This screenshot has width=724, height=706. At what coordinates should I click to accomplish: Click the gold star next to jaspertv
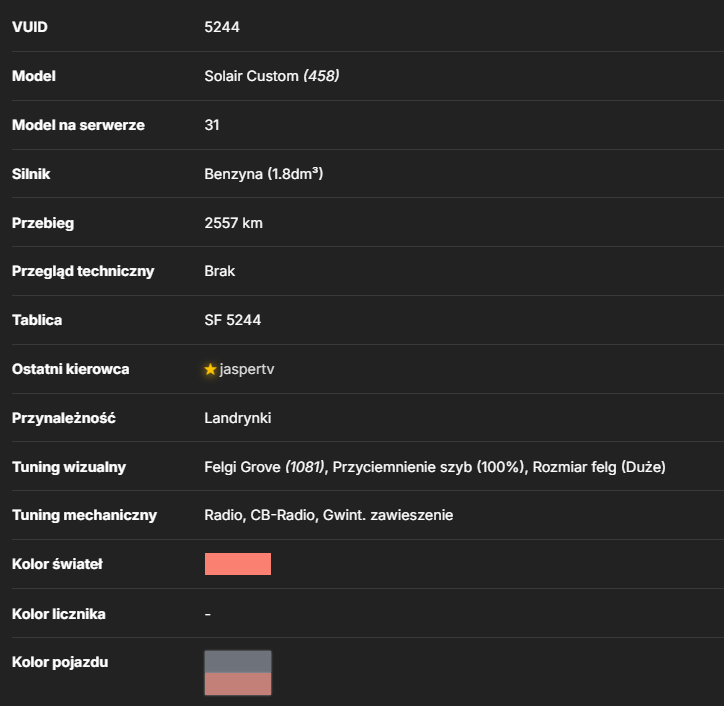[210, 369]
